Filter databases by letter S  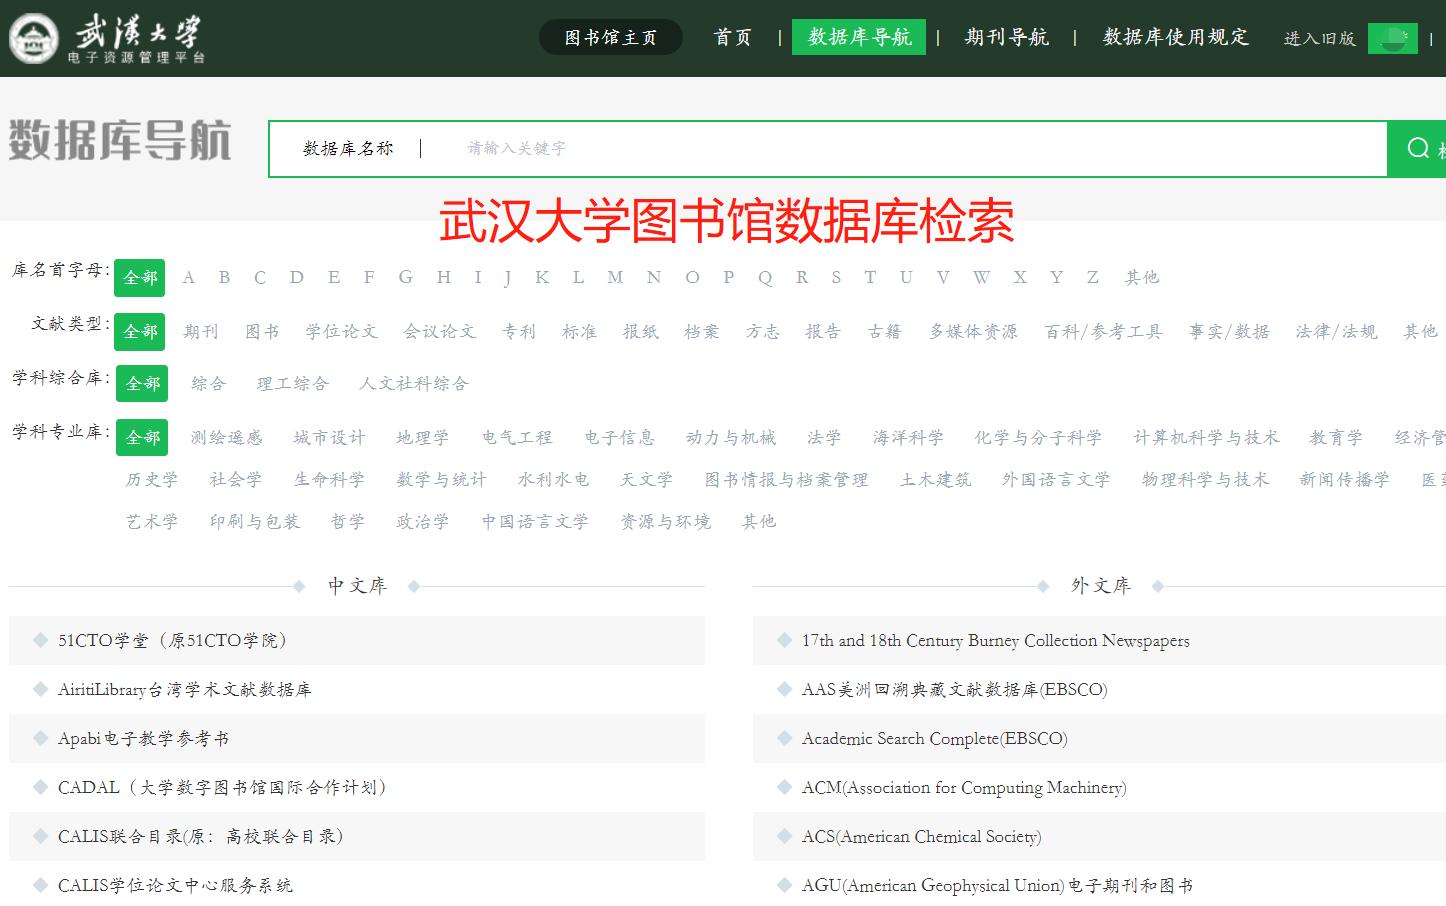click(x=836, y=277)
